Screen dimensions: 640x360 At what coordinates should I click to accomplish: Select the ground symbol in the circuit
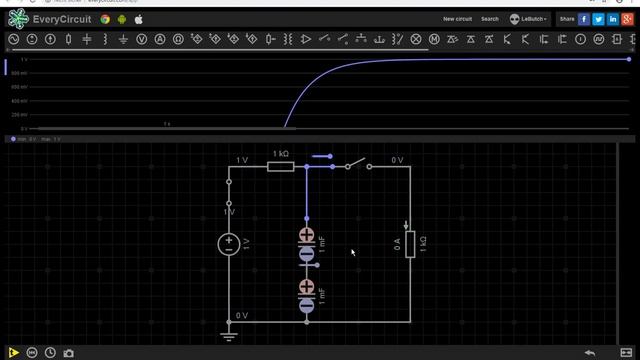pos(229,336)
